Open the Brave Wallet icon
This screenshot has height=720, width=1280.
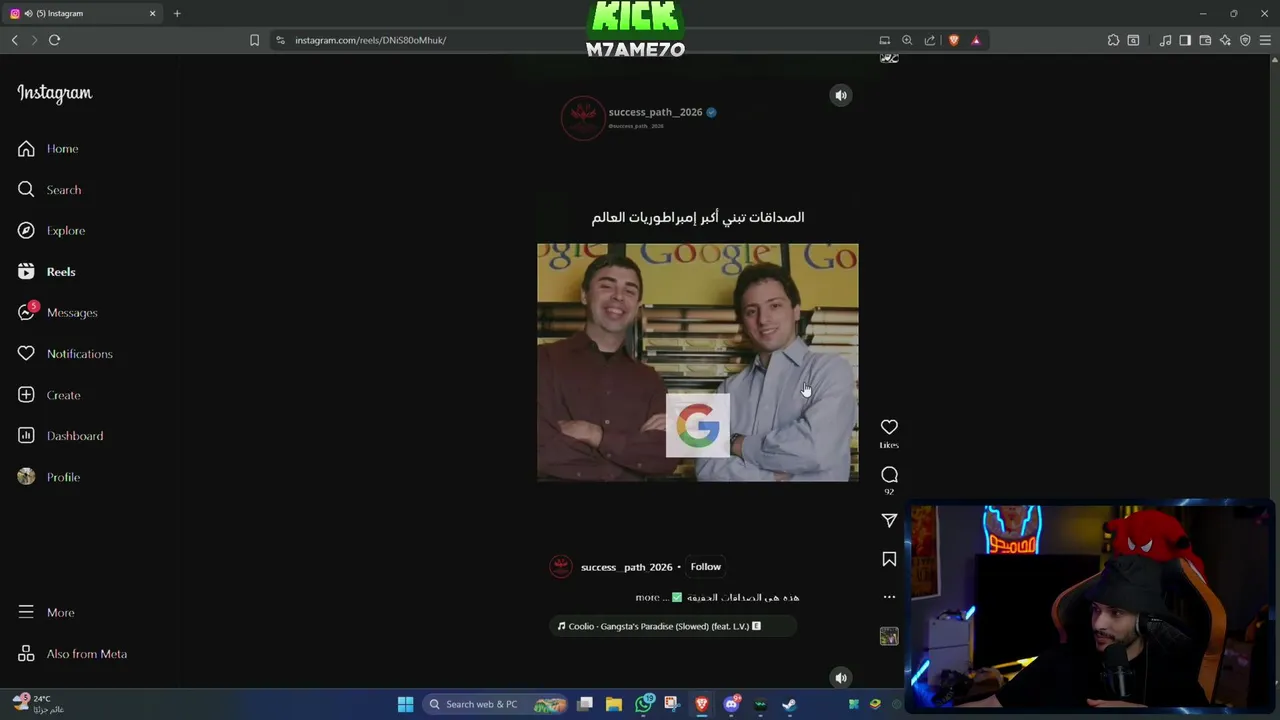click(1205, 40)
